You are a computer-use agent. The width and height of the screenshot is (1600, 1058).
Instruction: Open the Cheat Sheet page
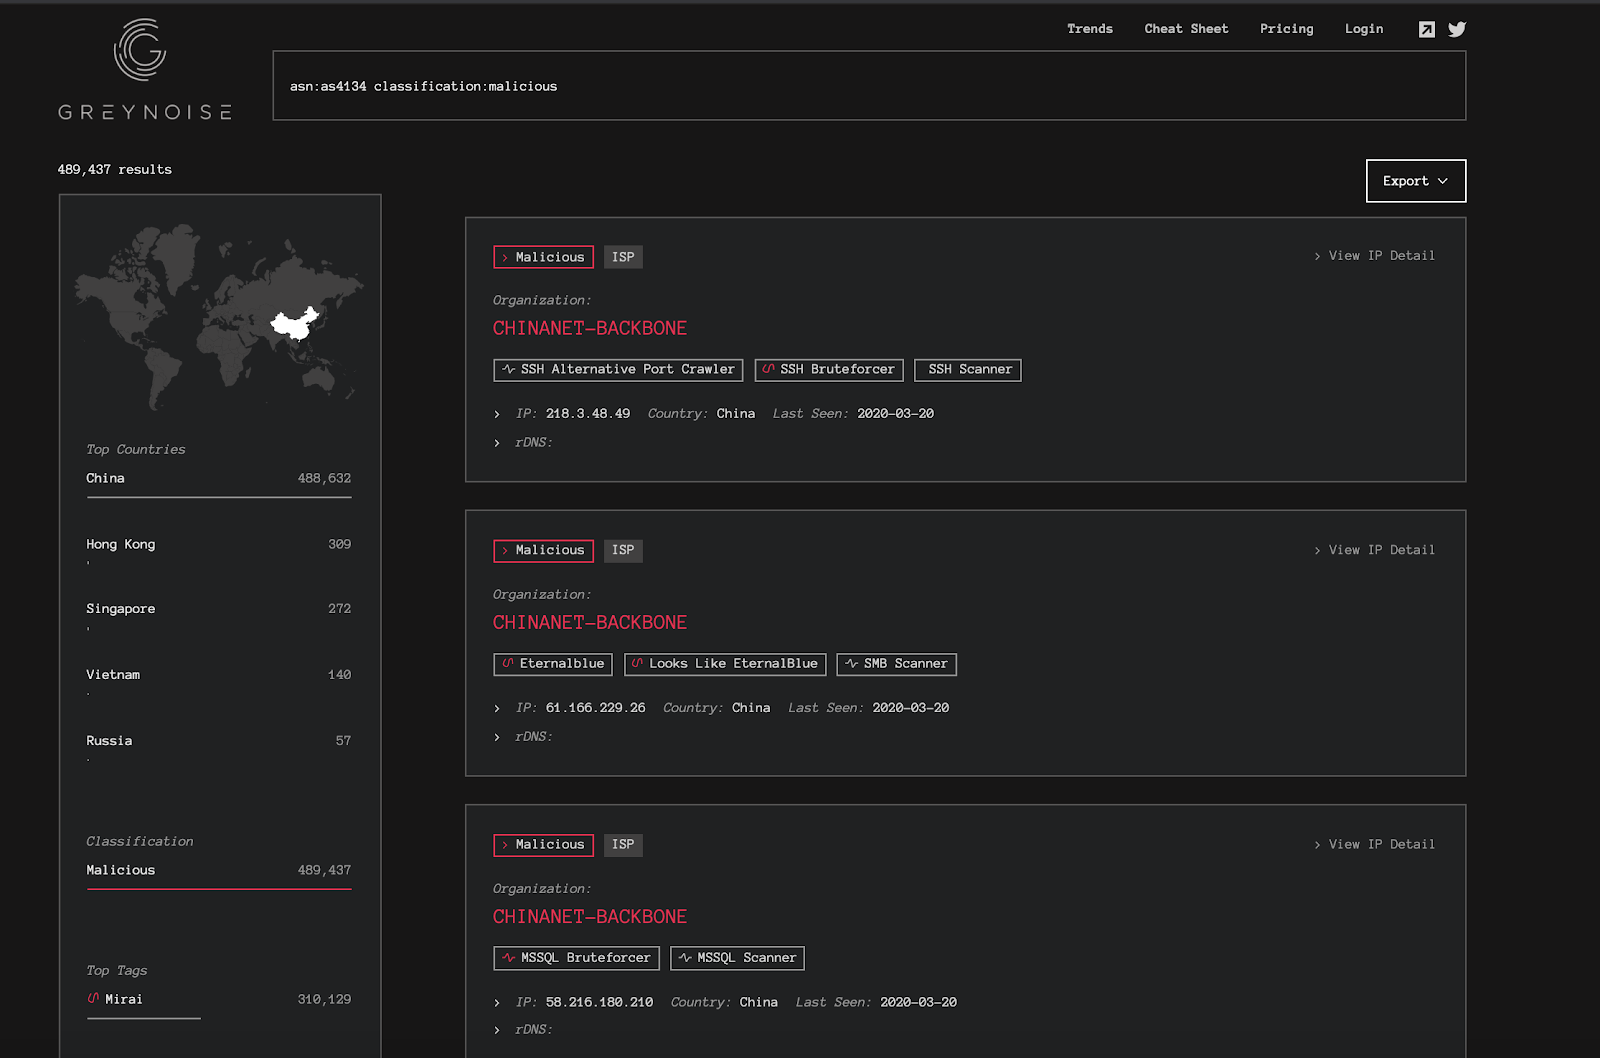pos(1186,29)
